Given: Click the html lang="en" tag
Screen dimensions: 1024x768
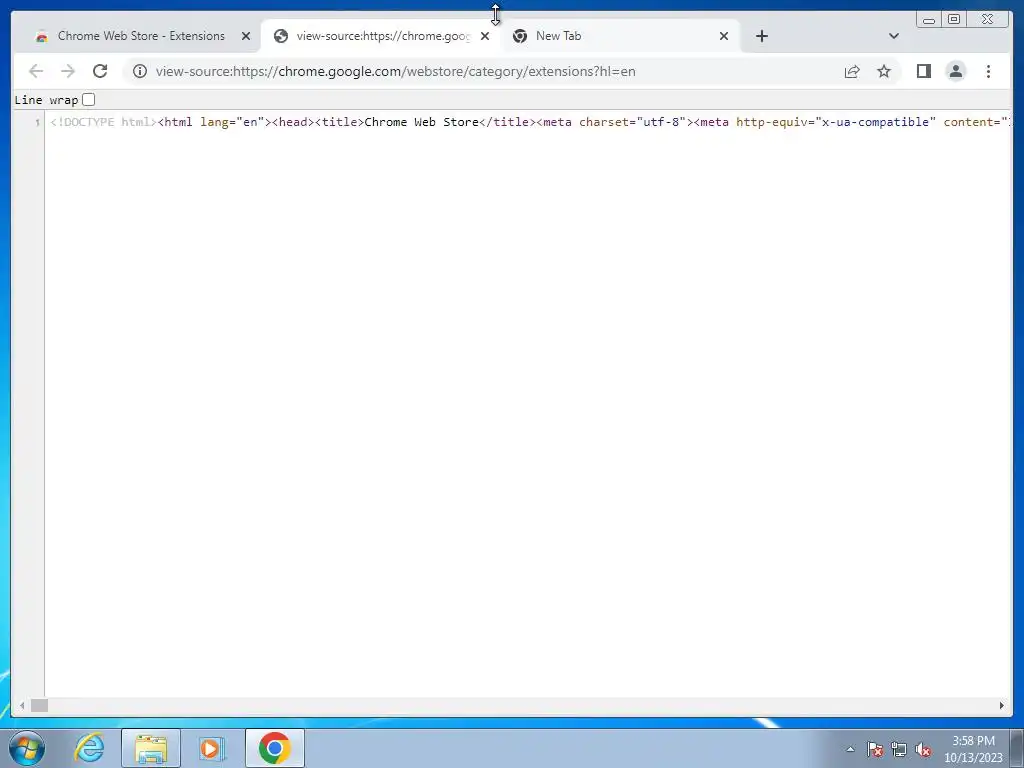Looking at the screenshot, I should click(214, 122).
